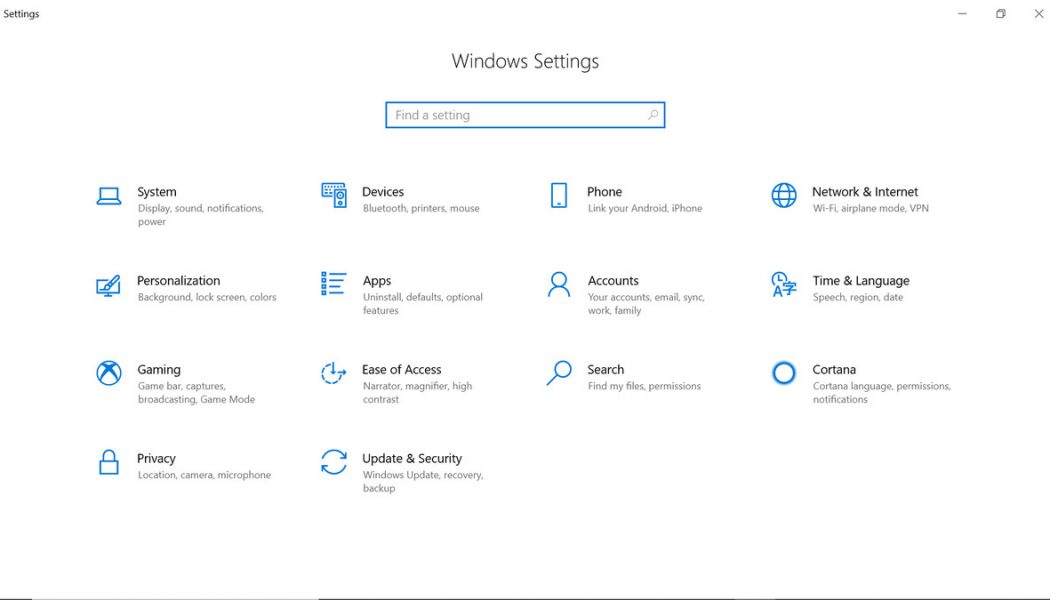Viewport: 1050px width, 600px height.
Task: Open Privacy via the padlock icon
Action: [108, 462]
